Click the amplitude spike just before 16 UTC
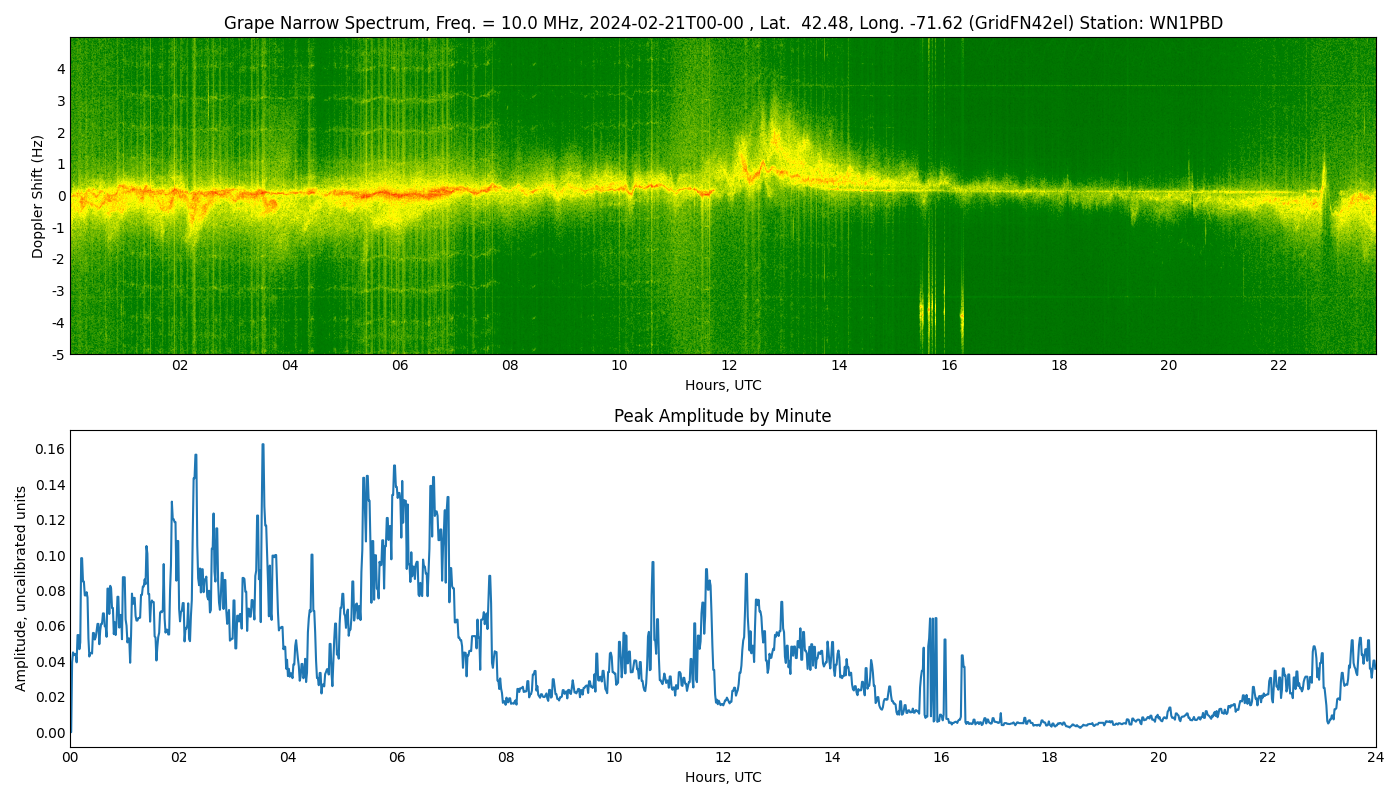 [x=932, y=619]
